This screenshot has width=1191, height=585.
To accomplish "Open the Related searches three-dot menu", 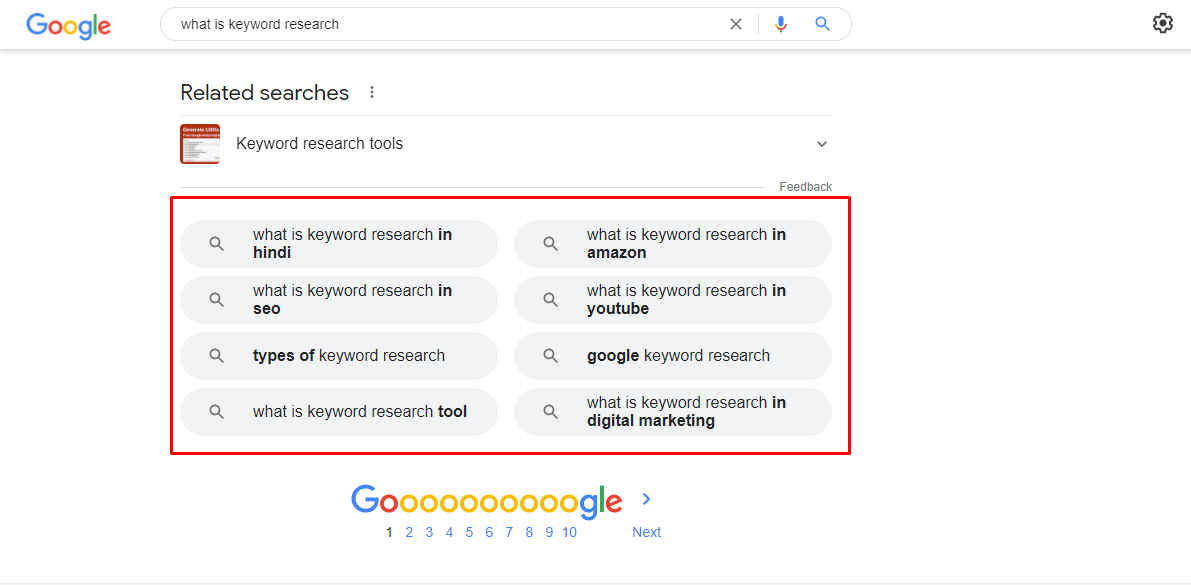I will click(372, 92).
